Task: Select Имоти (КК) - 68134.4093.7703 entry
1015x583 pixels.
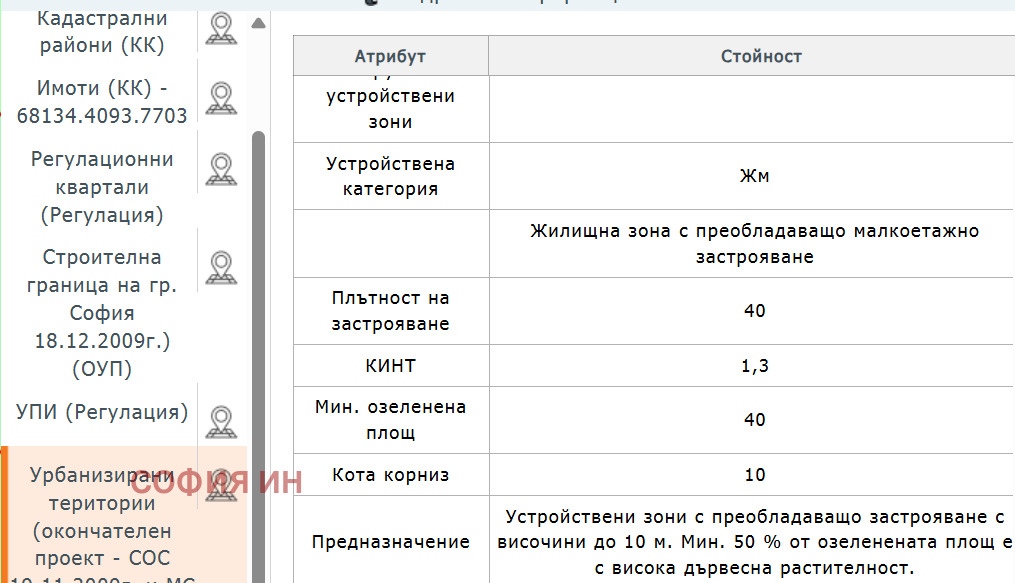Action: [x=102, y=102]
